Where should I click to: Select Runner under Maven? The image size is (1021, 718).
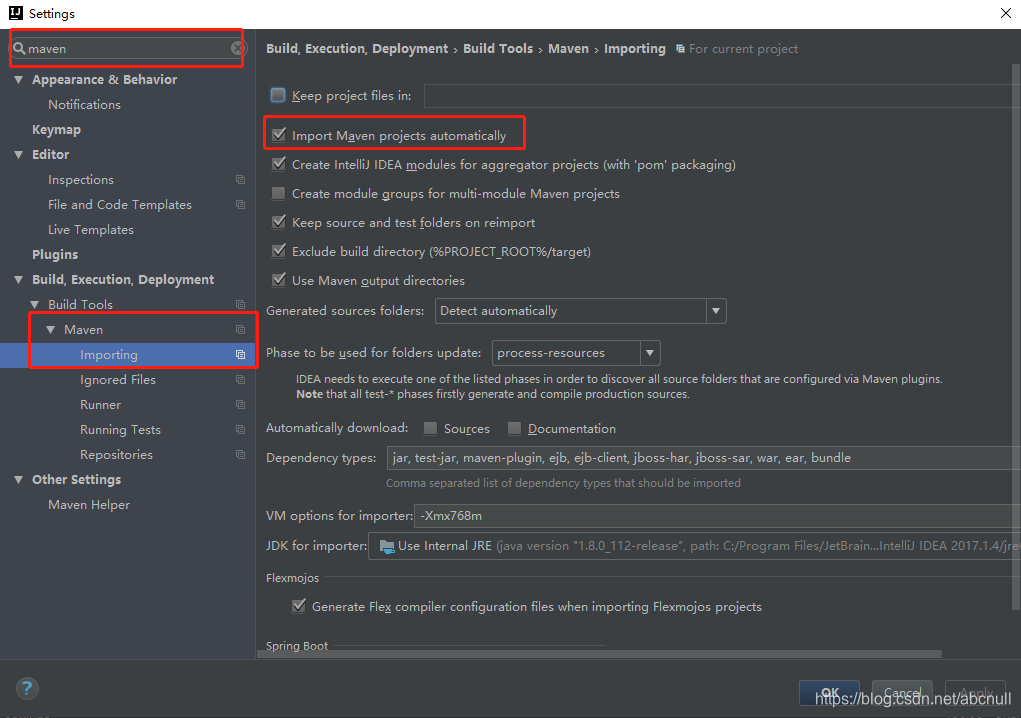(x=100, y=405)
